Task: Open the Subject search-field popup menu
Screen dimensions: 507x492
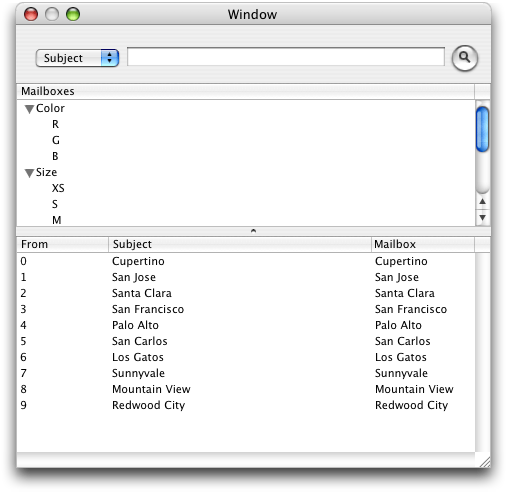Action: pyautogui.click(x=77, y=58)
